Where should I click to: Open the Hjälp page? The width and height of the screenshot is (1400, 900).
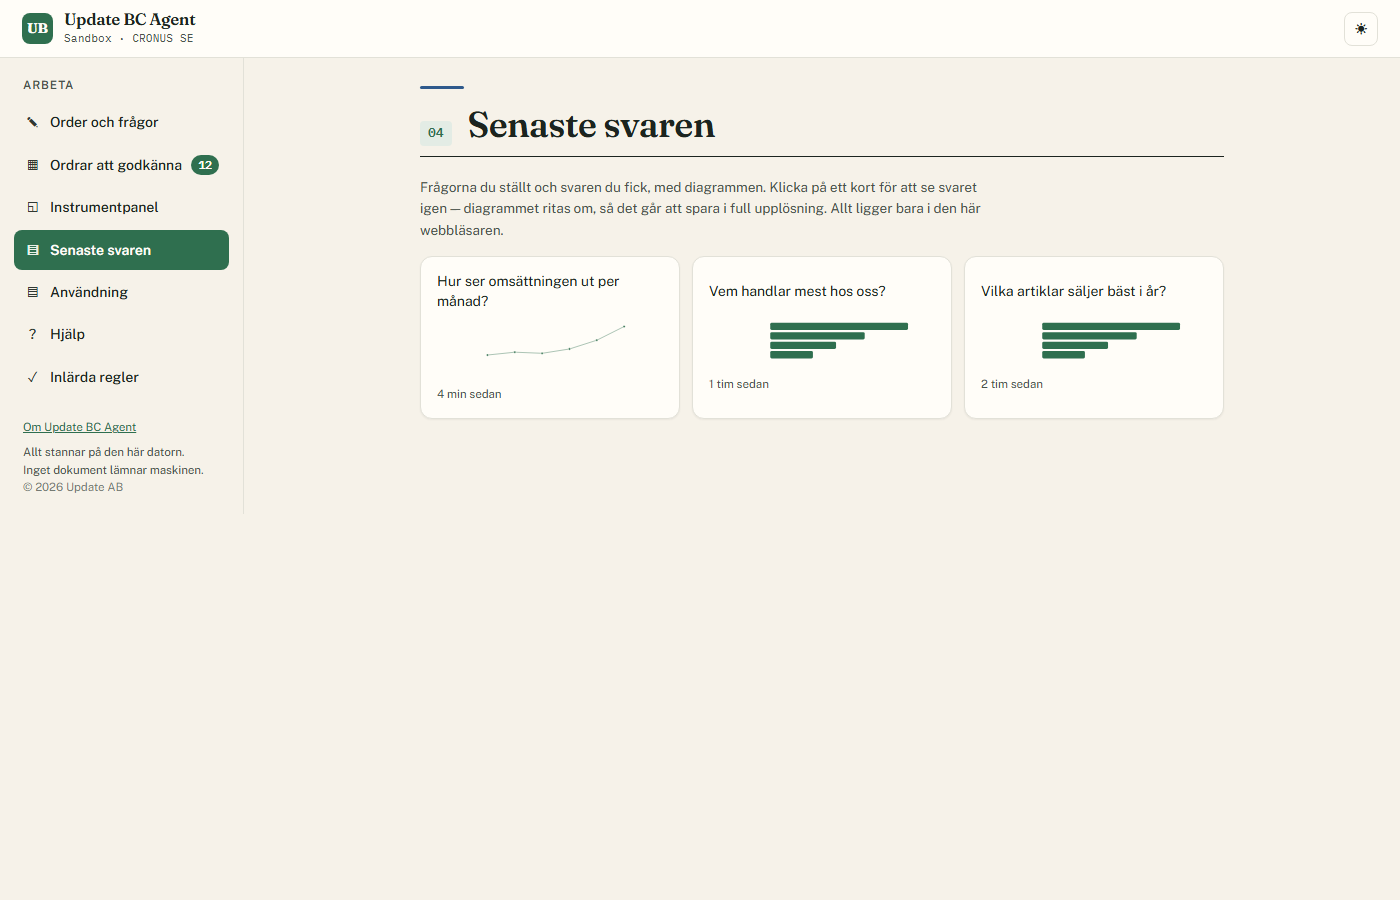tap(121, 334)
